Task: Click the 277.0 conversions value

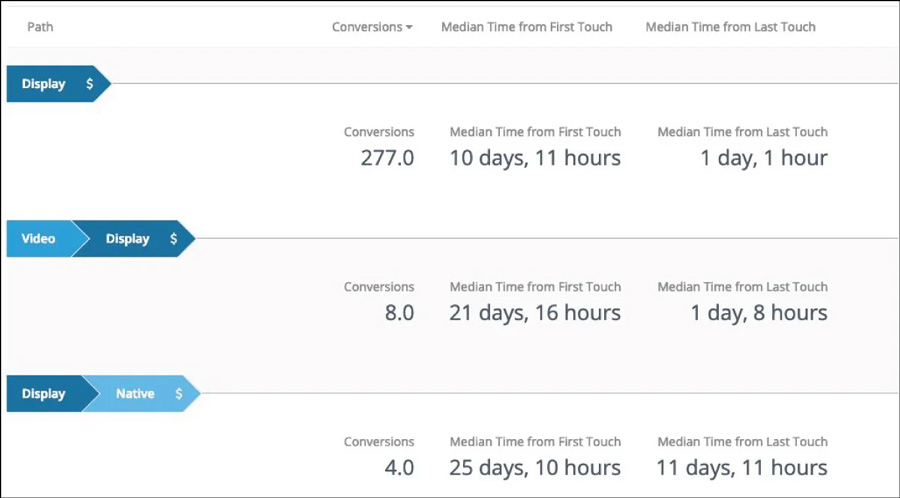Action: [387, 158]
